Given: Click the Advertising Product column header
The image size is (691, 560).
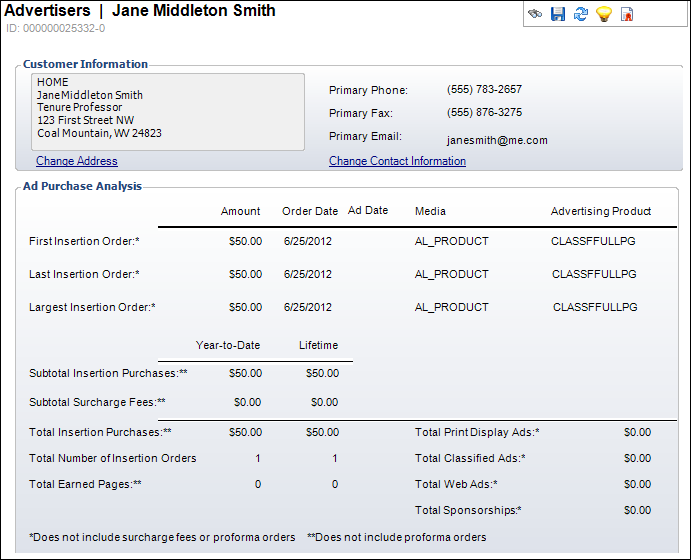Looking at the screenshot, I should (601, 211).
